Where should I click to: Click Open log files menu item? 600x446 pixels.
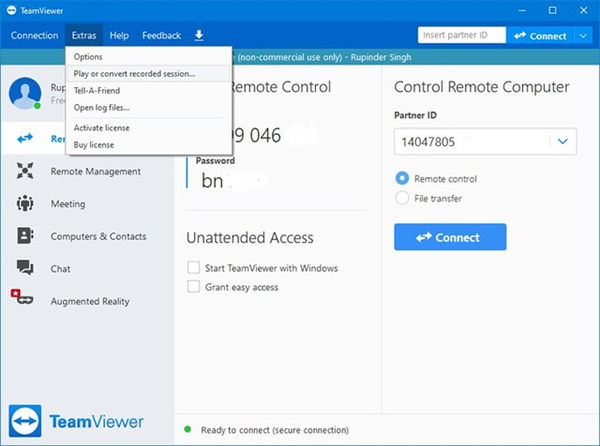point(101,108)
